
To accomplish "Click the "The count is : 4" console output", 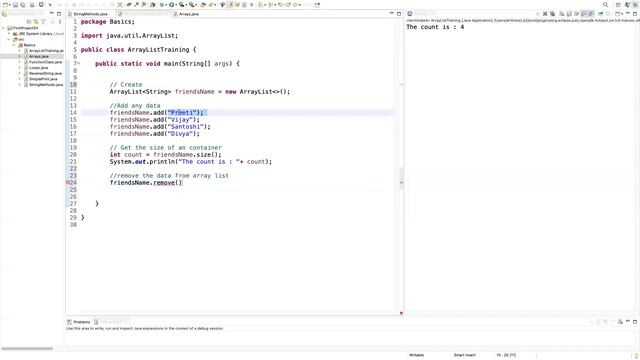I will click(435, 27).
